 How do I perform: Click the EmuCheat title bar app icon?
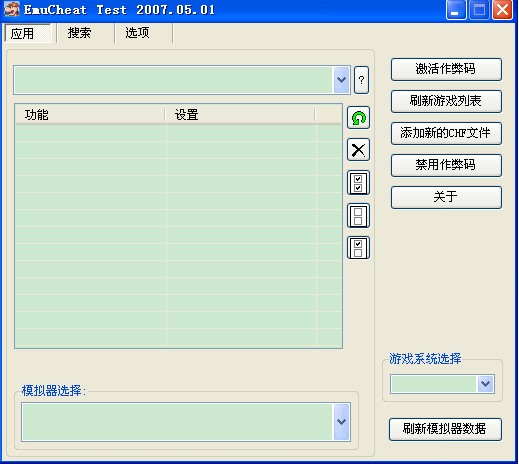coord(12,9)
